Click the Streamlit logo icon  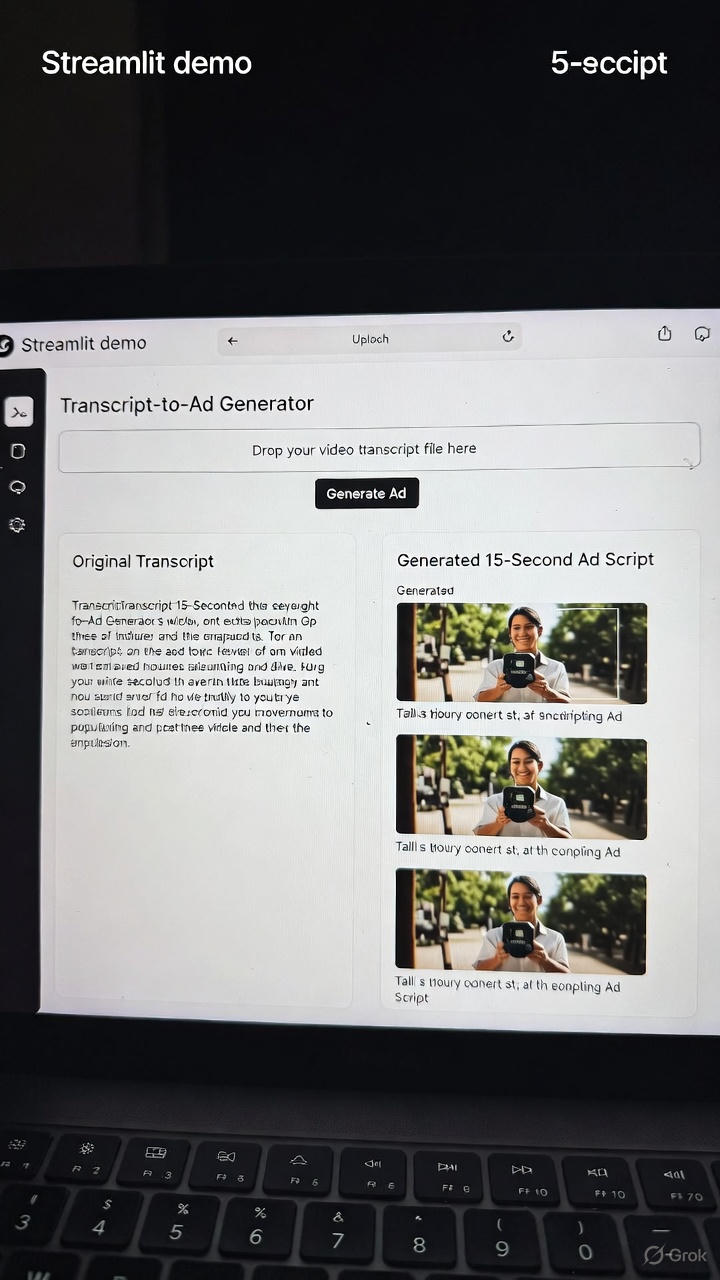(6, 345)
